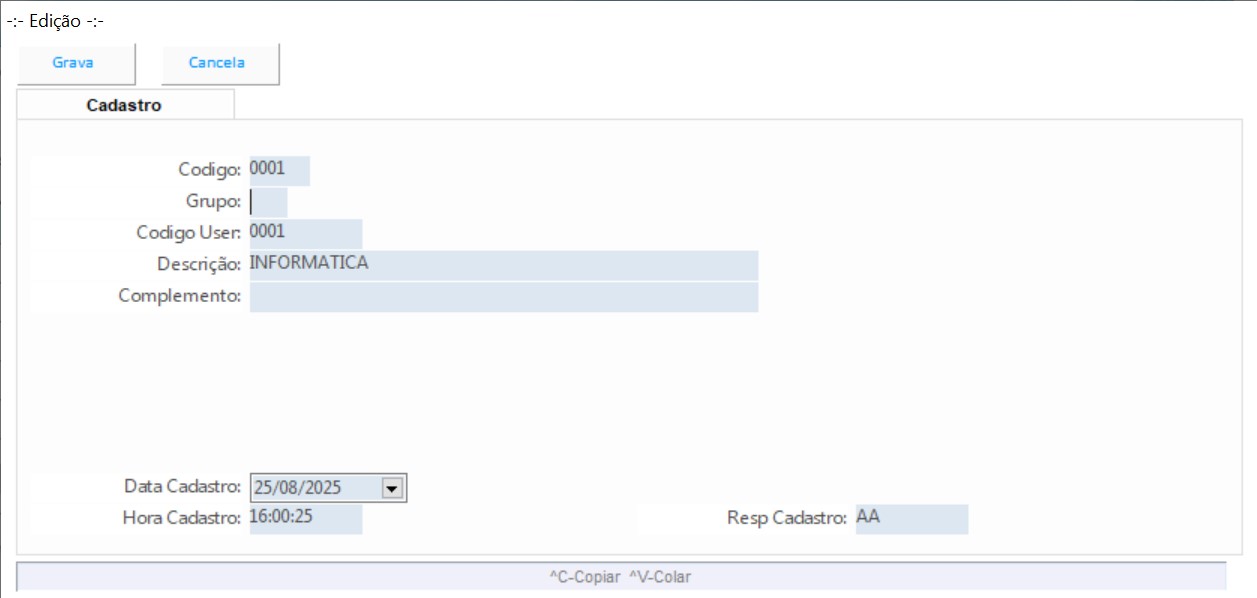Click the Complemento label text
This screenshot has height=598, width=1257.
tap(179, 297)
